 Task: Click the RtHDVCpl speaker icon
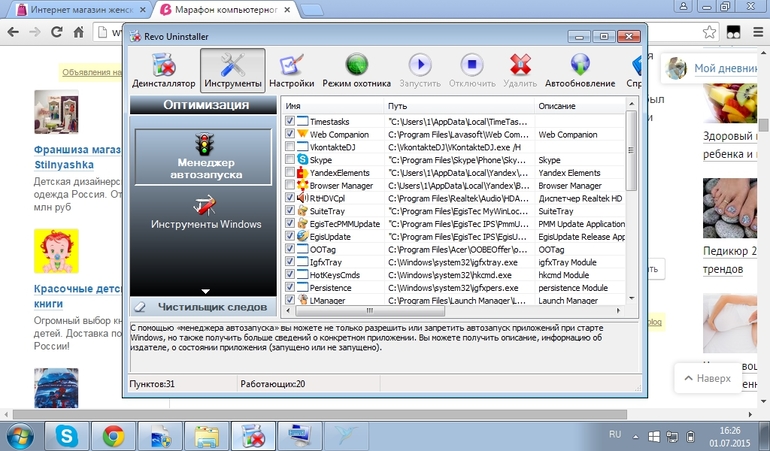[x=302, y=197]
